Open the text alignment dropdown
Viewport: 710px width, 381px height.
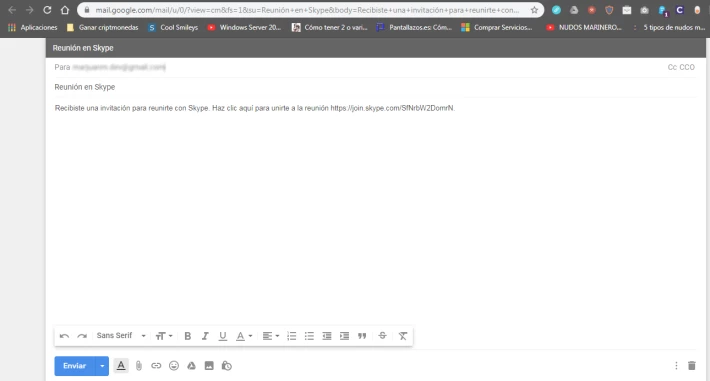tap(271, 336)
